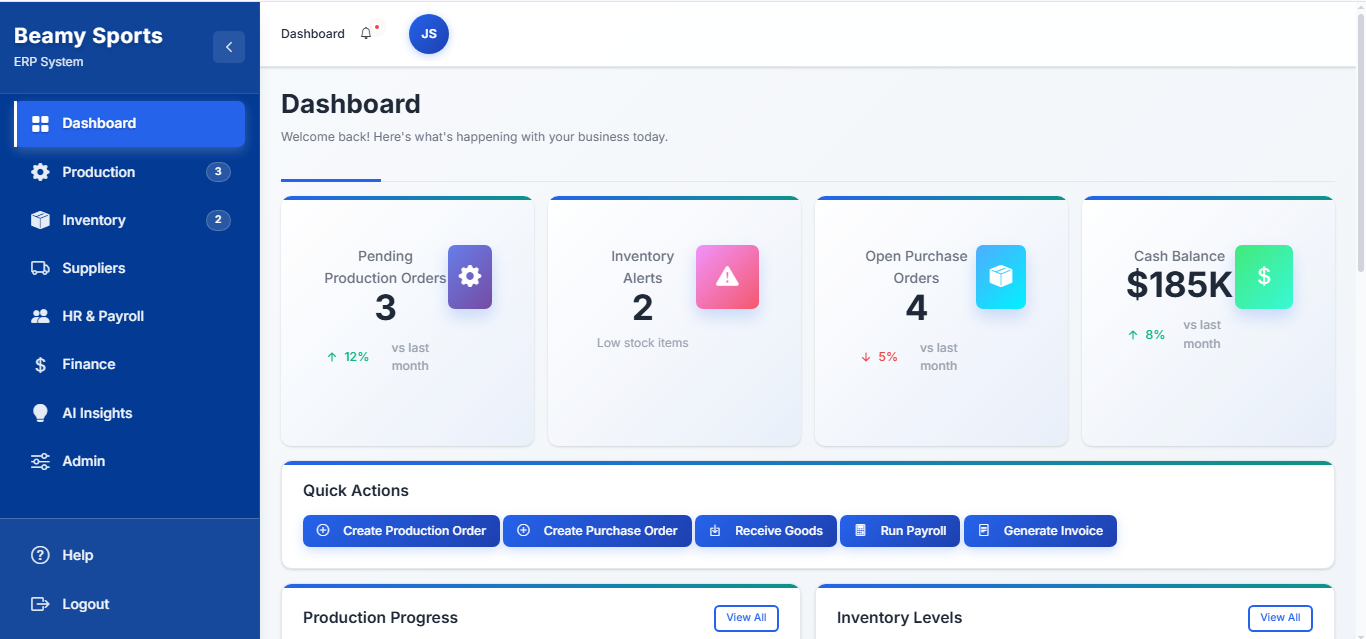Click the Help question mark icon
1366x639 pixels.
[x=40, y=555]
